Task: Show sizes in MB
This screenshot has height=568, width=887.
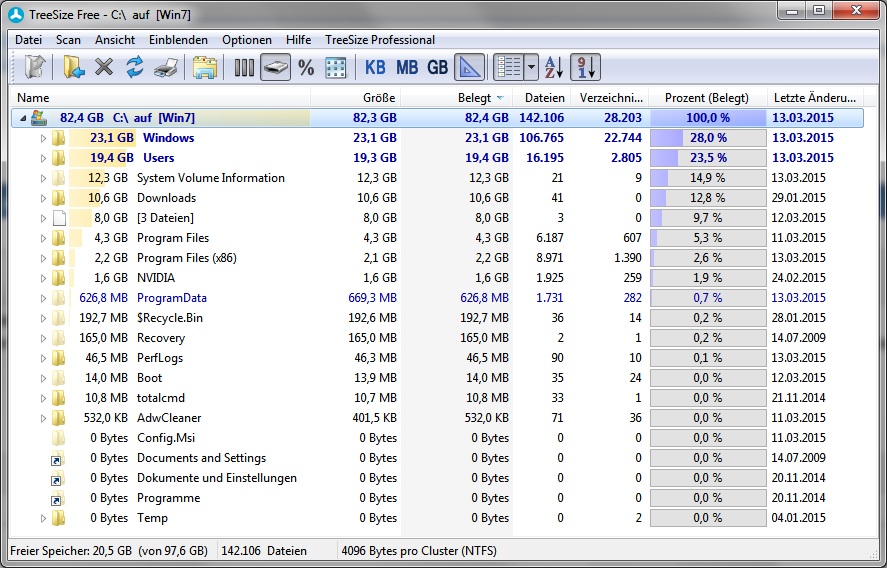Action: pos(407,68)
